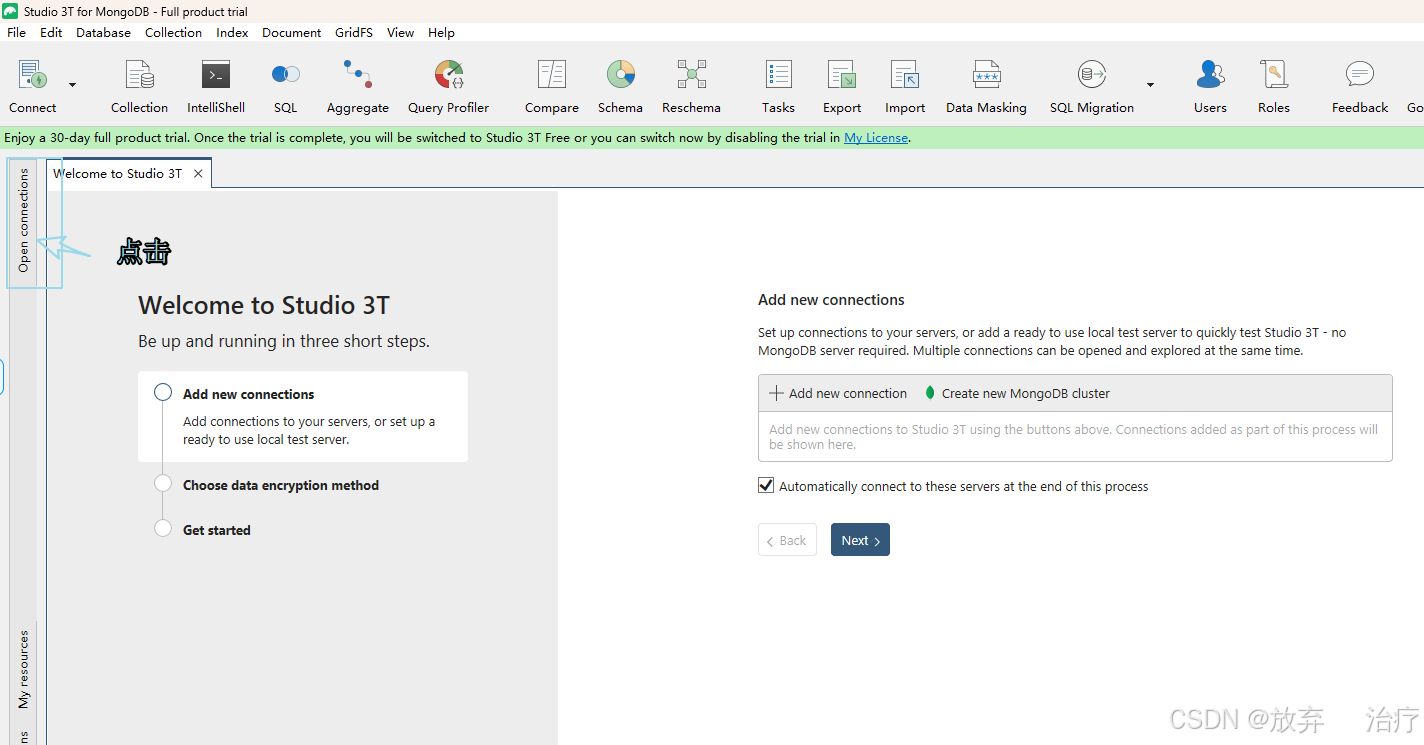
Task: Open the Database menu
Action: [104, 32]
